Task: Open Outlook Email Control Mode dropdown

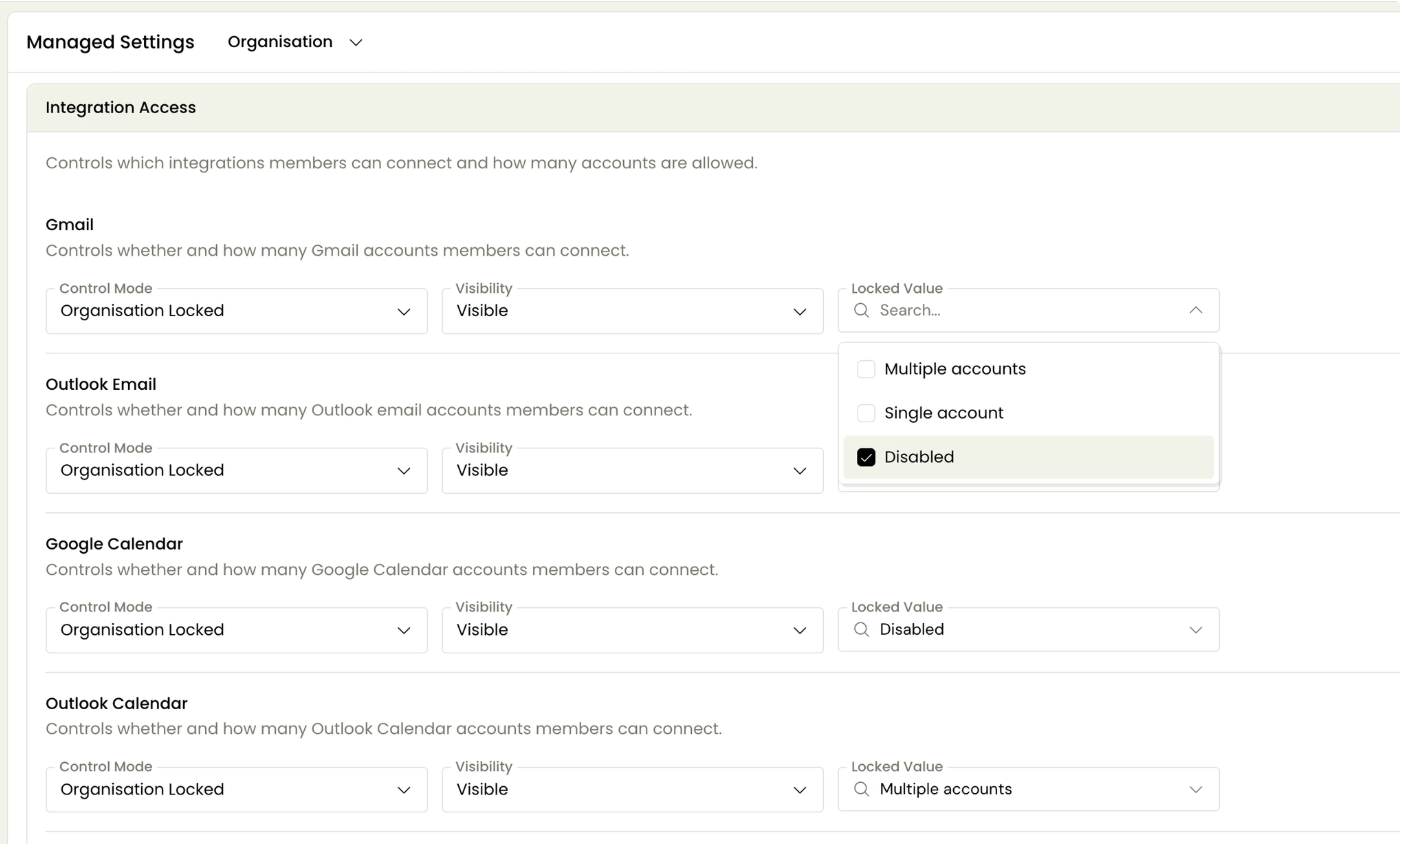Action: 236,471
